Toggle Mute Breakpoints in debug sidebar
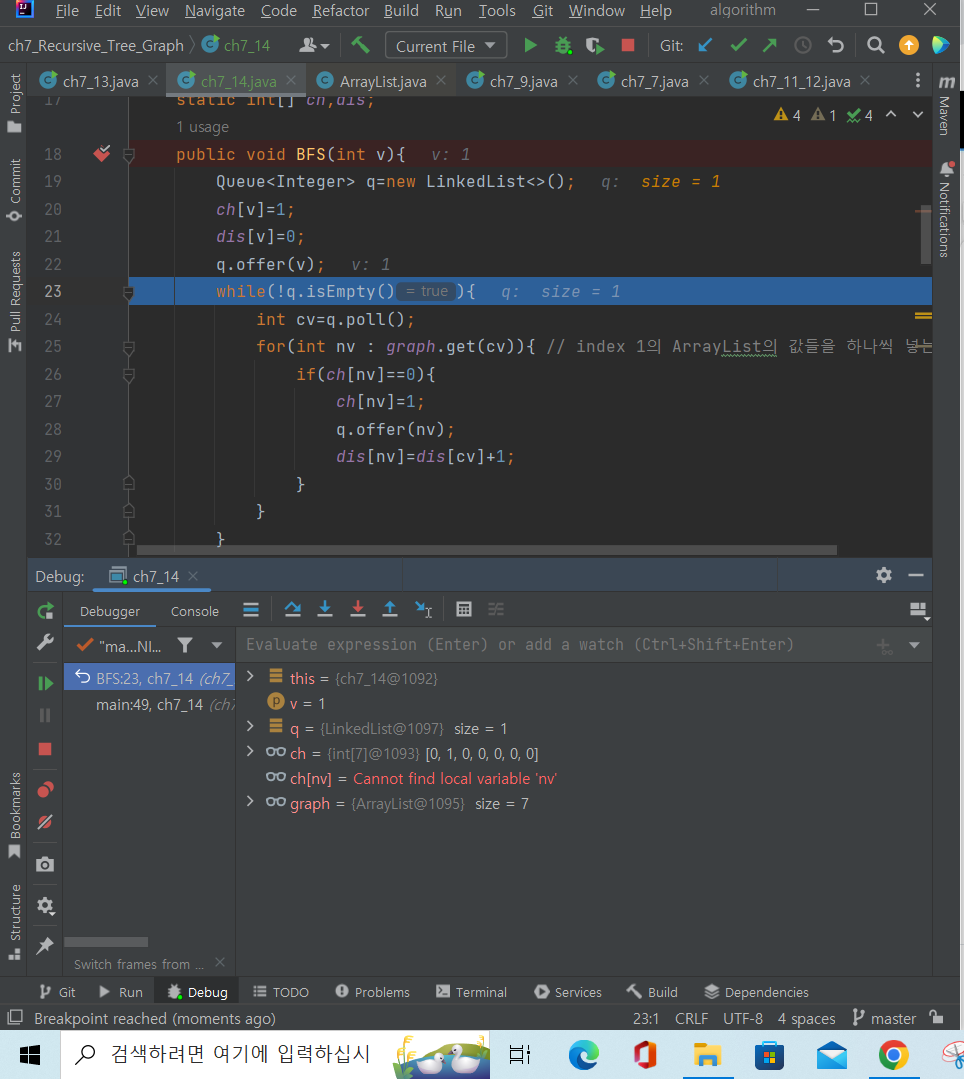The image size is (964, 1079). click(x=45, y=822)
